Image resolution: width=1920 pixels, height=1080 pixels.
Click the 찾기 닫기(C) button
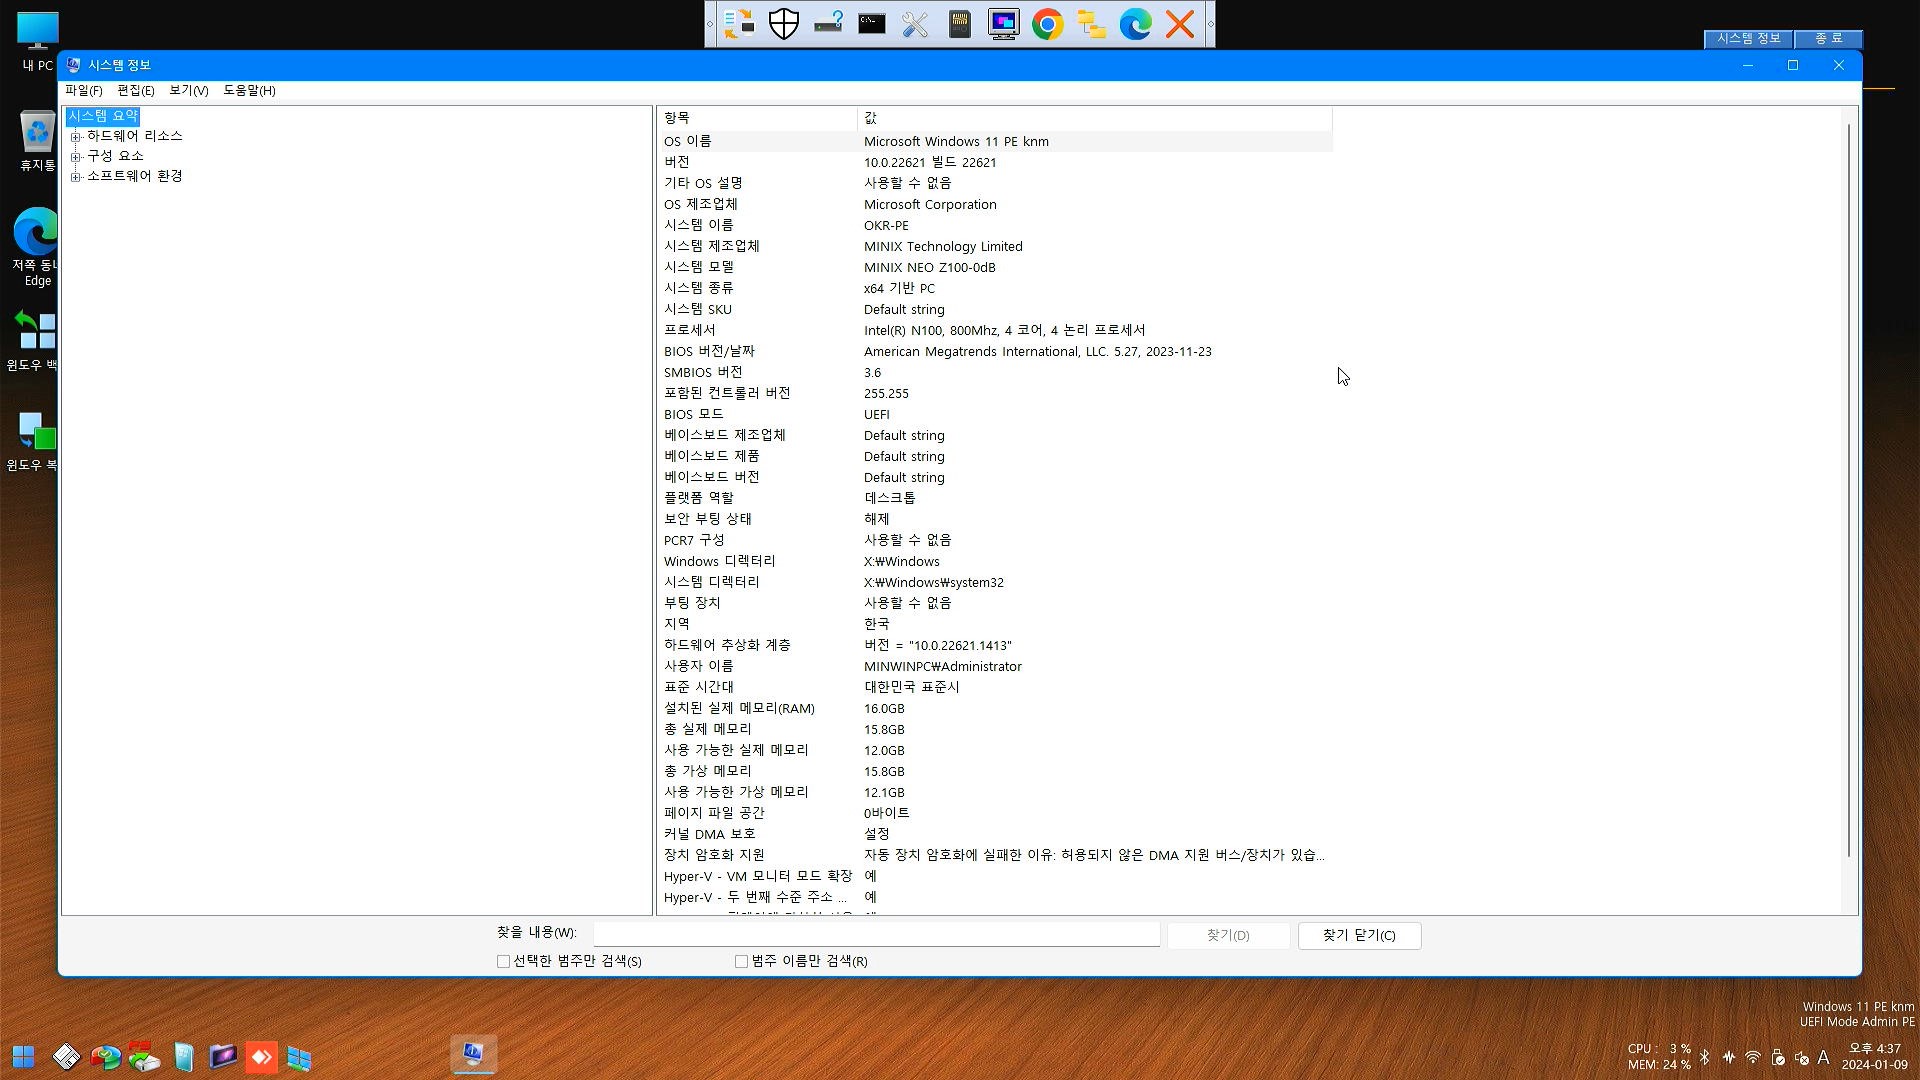coord(1359,935)
